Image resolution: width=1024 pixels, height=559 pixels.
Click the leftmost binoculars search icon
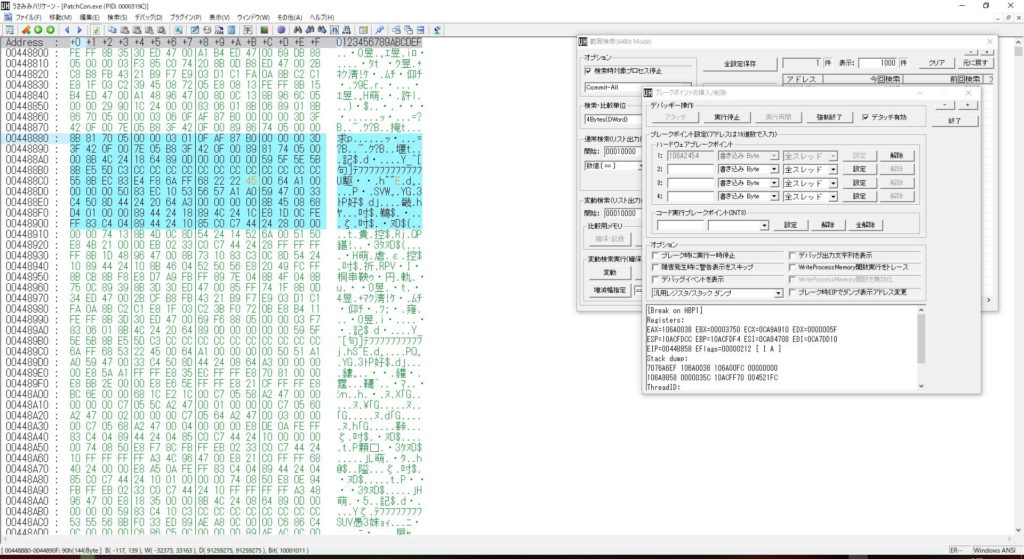tap(298, 30)
